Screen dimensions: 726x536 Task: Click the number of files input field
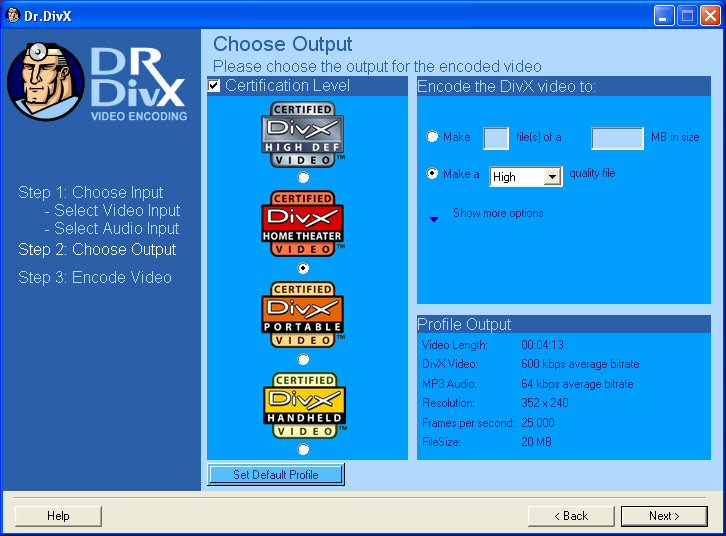click(x=496, y=138)
